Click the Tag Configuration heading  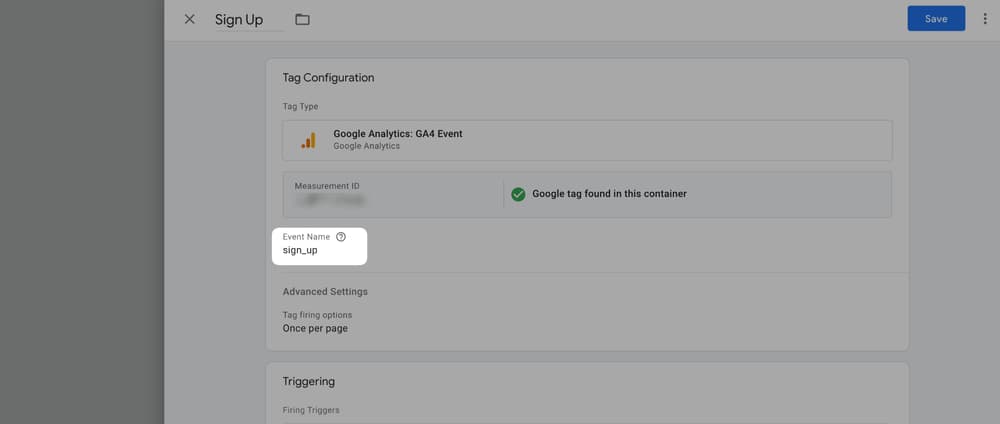[328, 78]
